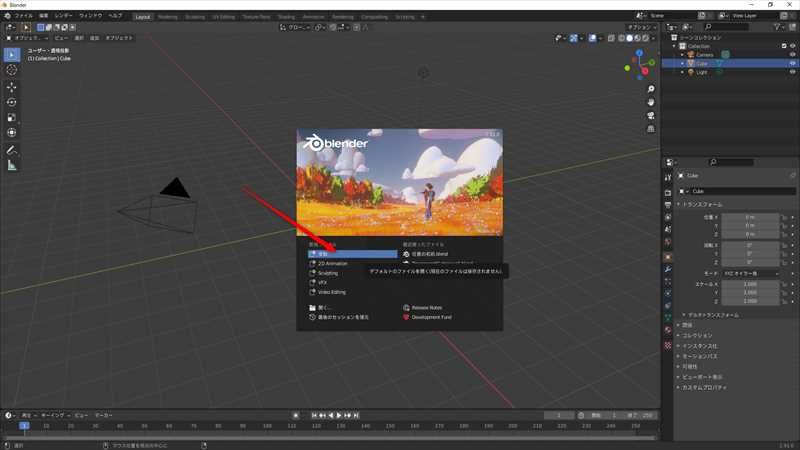
Task: Toggle X-ray mode in viewport header
Action: [x=611, y=38]
